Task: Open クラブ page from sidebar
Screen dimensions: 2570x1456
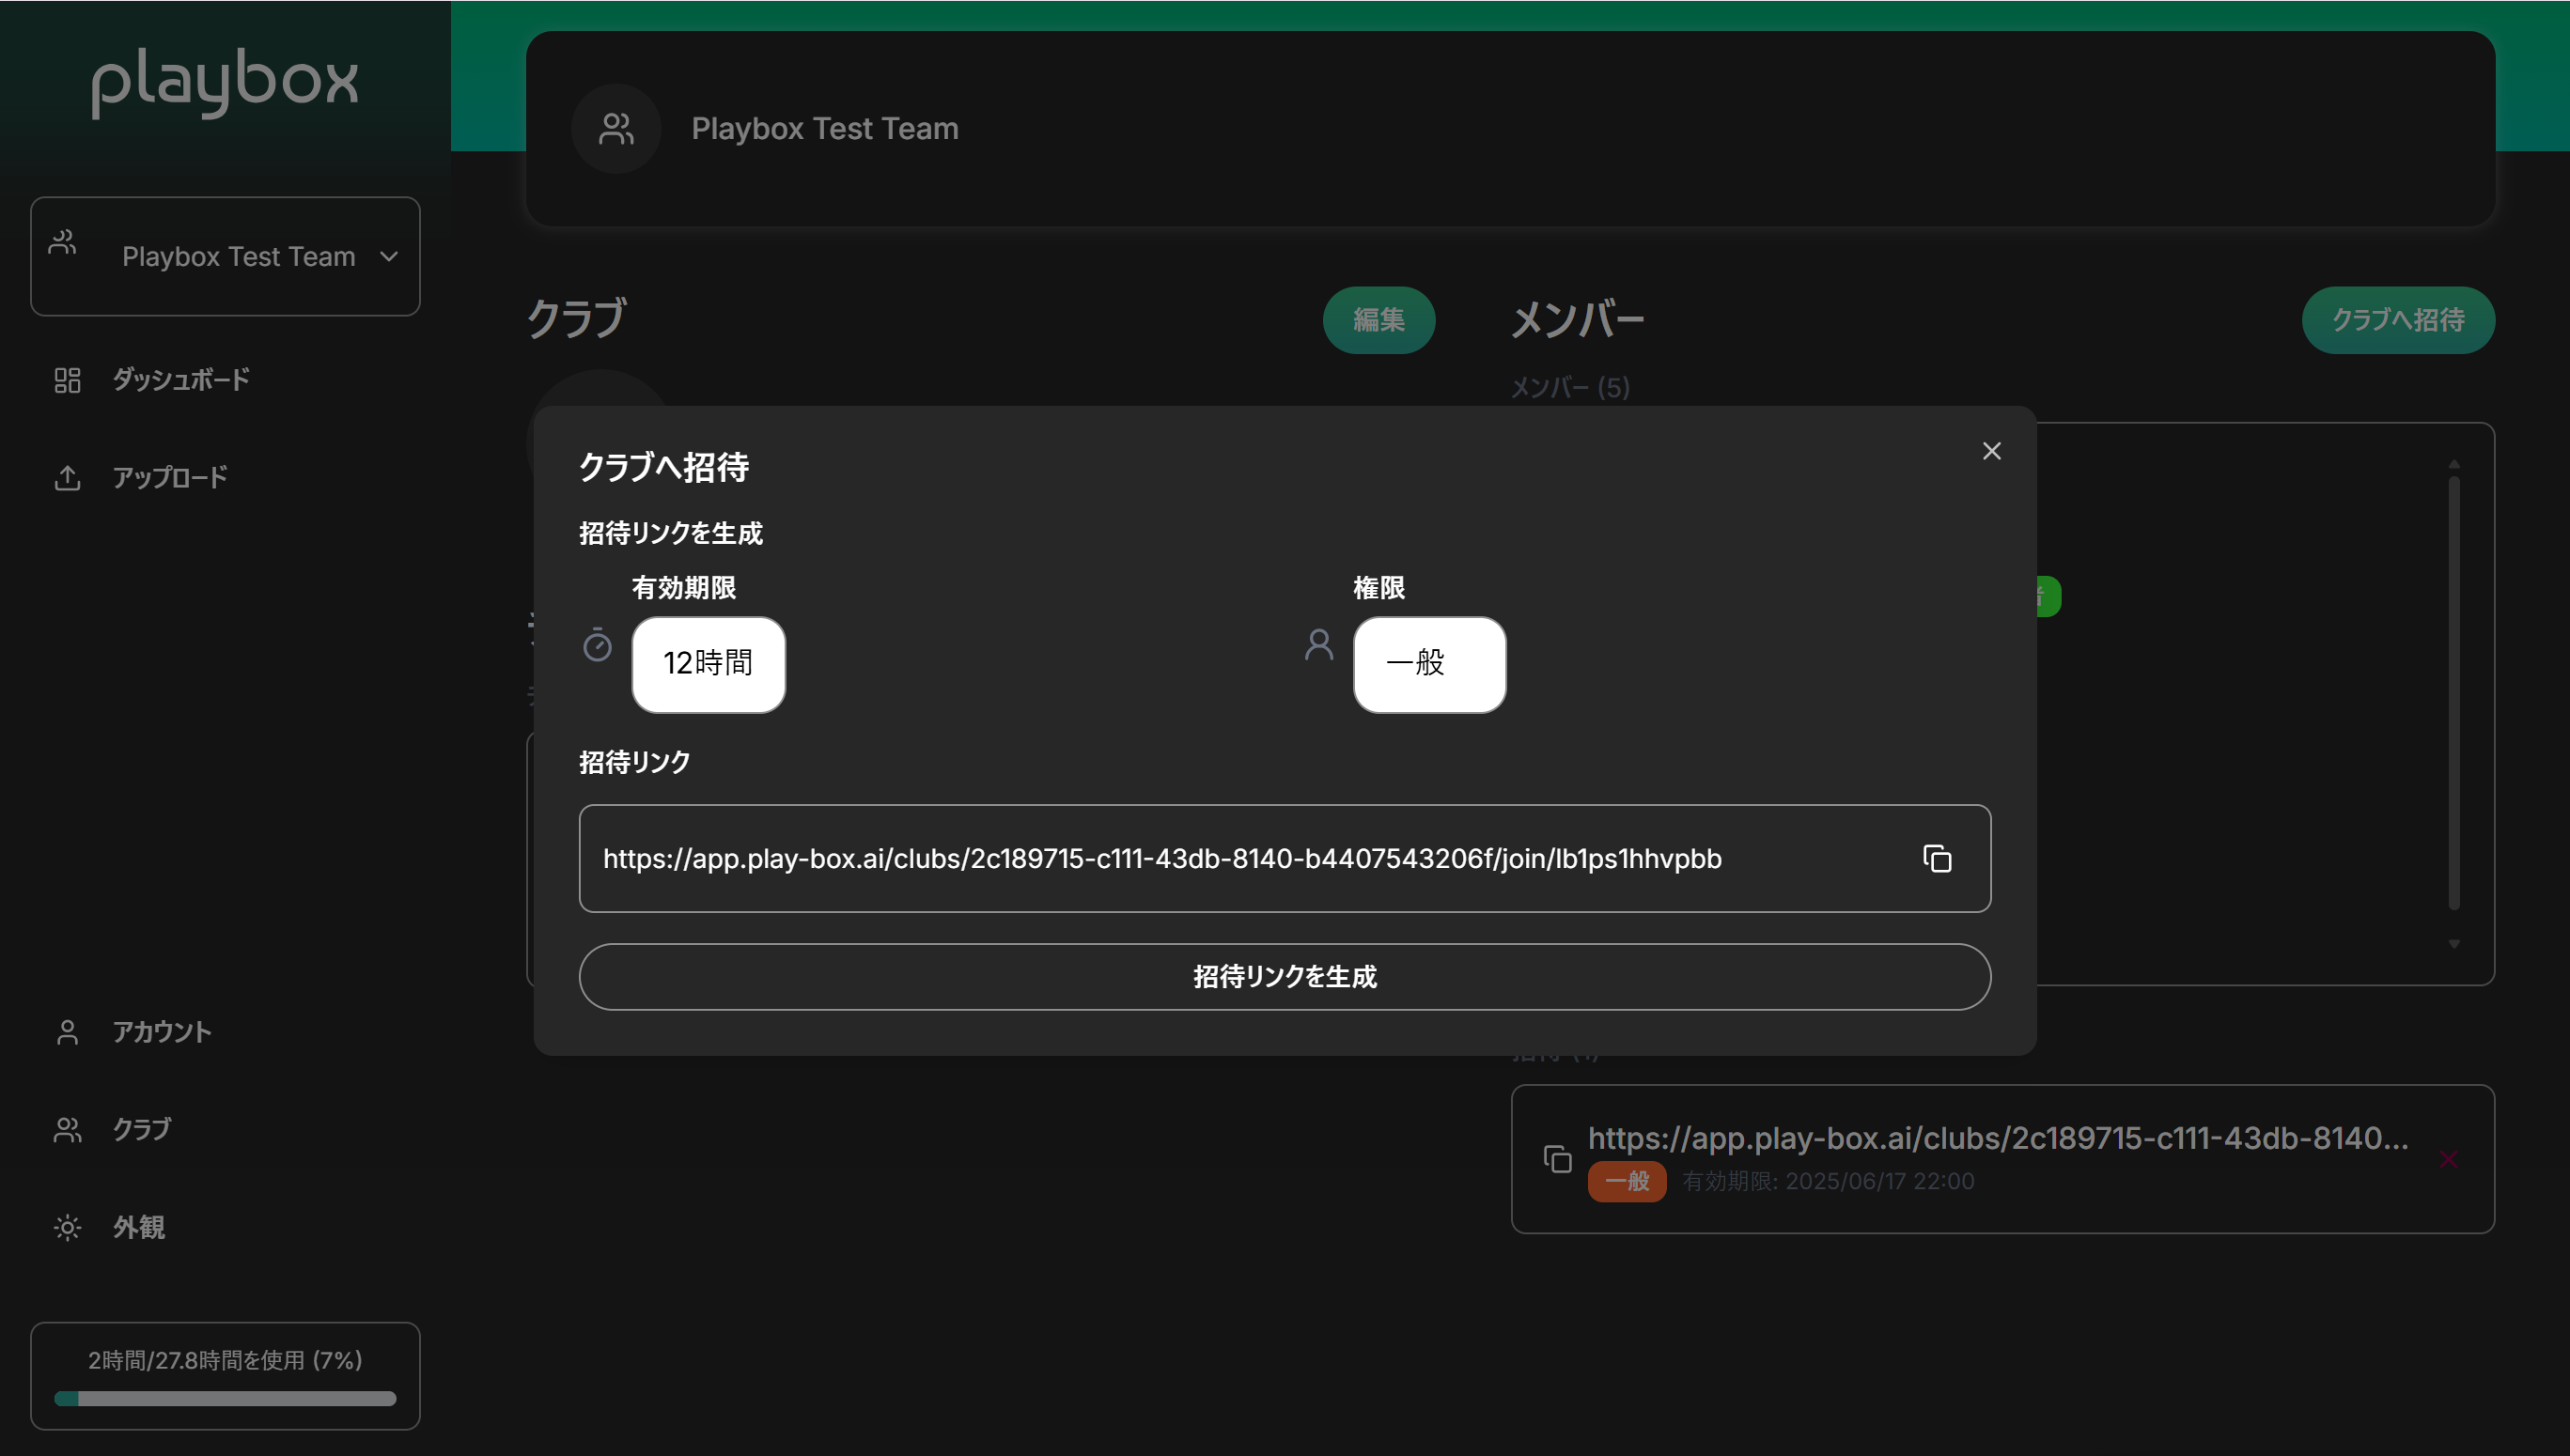Action: [141, 1130]
